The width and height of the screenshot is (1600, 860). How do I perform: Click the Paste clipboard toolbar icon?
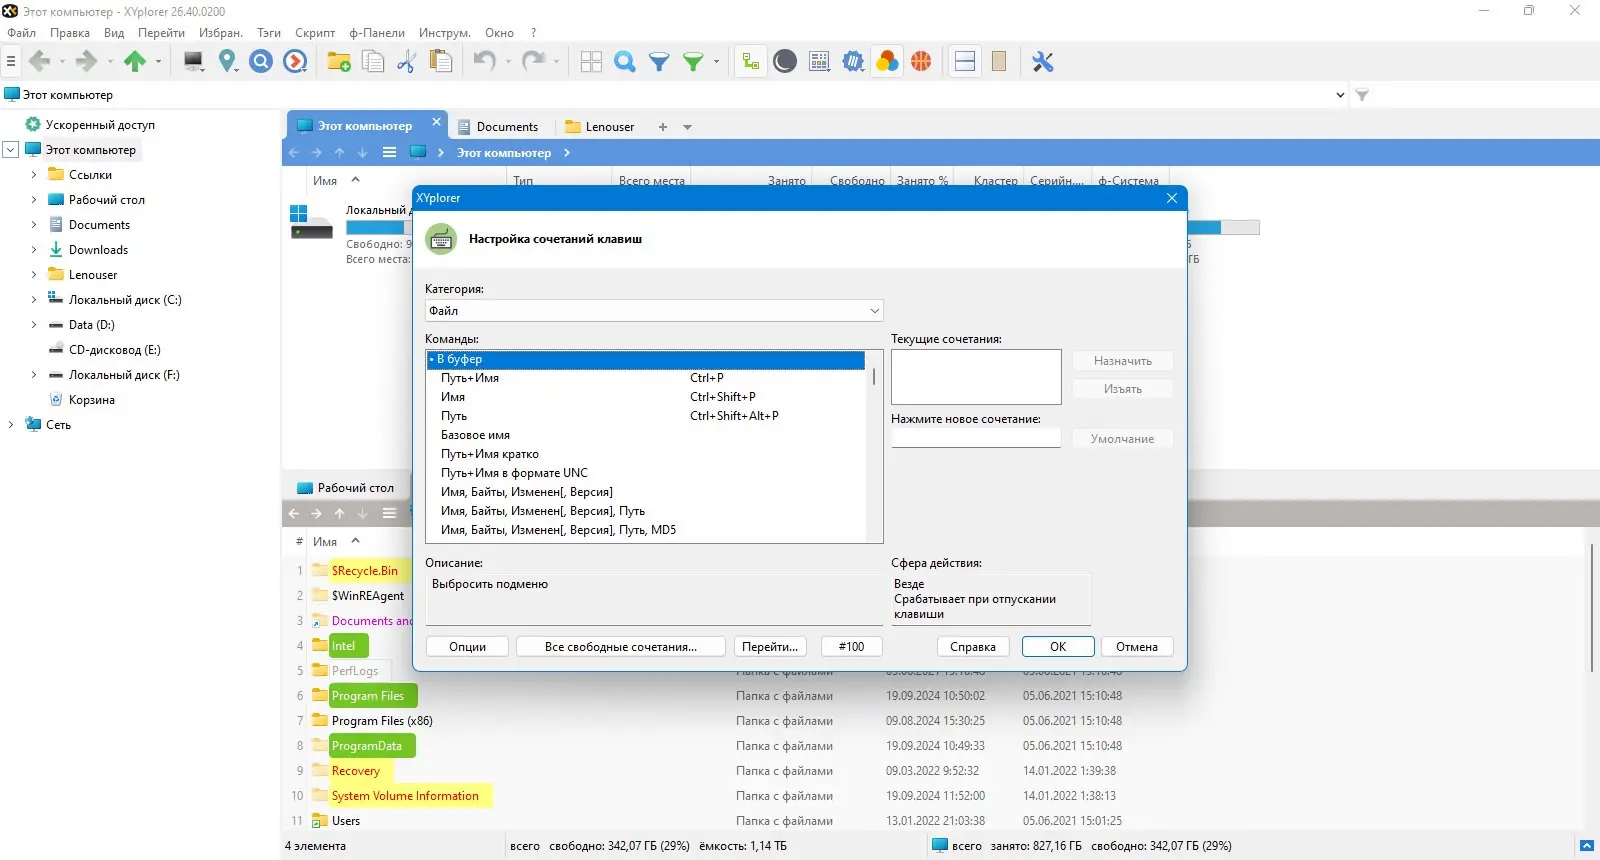coord(440,62)
